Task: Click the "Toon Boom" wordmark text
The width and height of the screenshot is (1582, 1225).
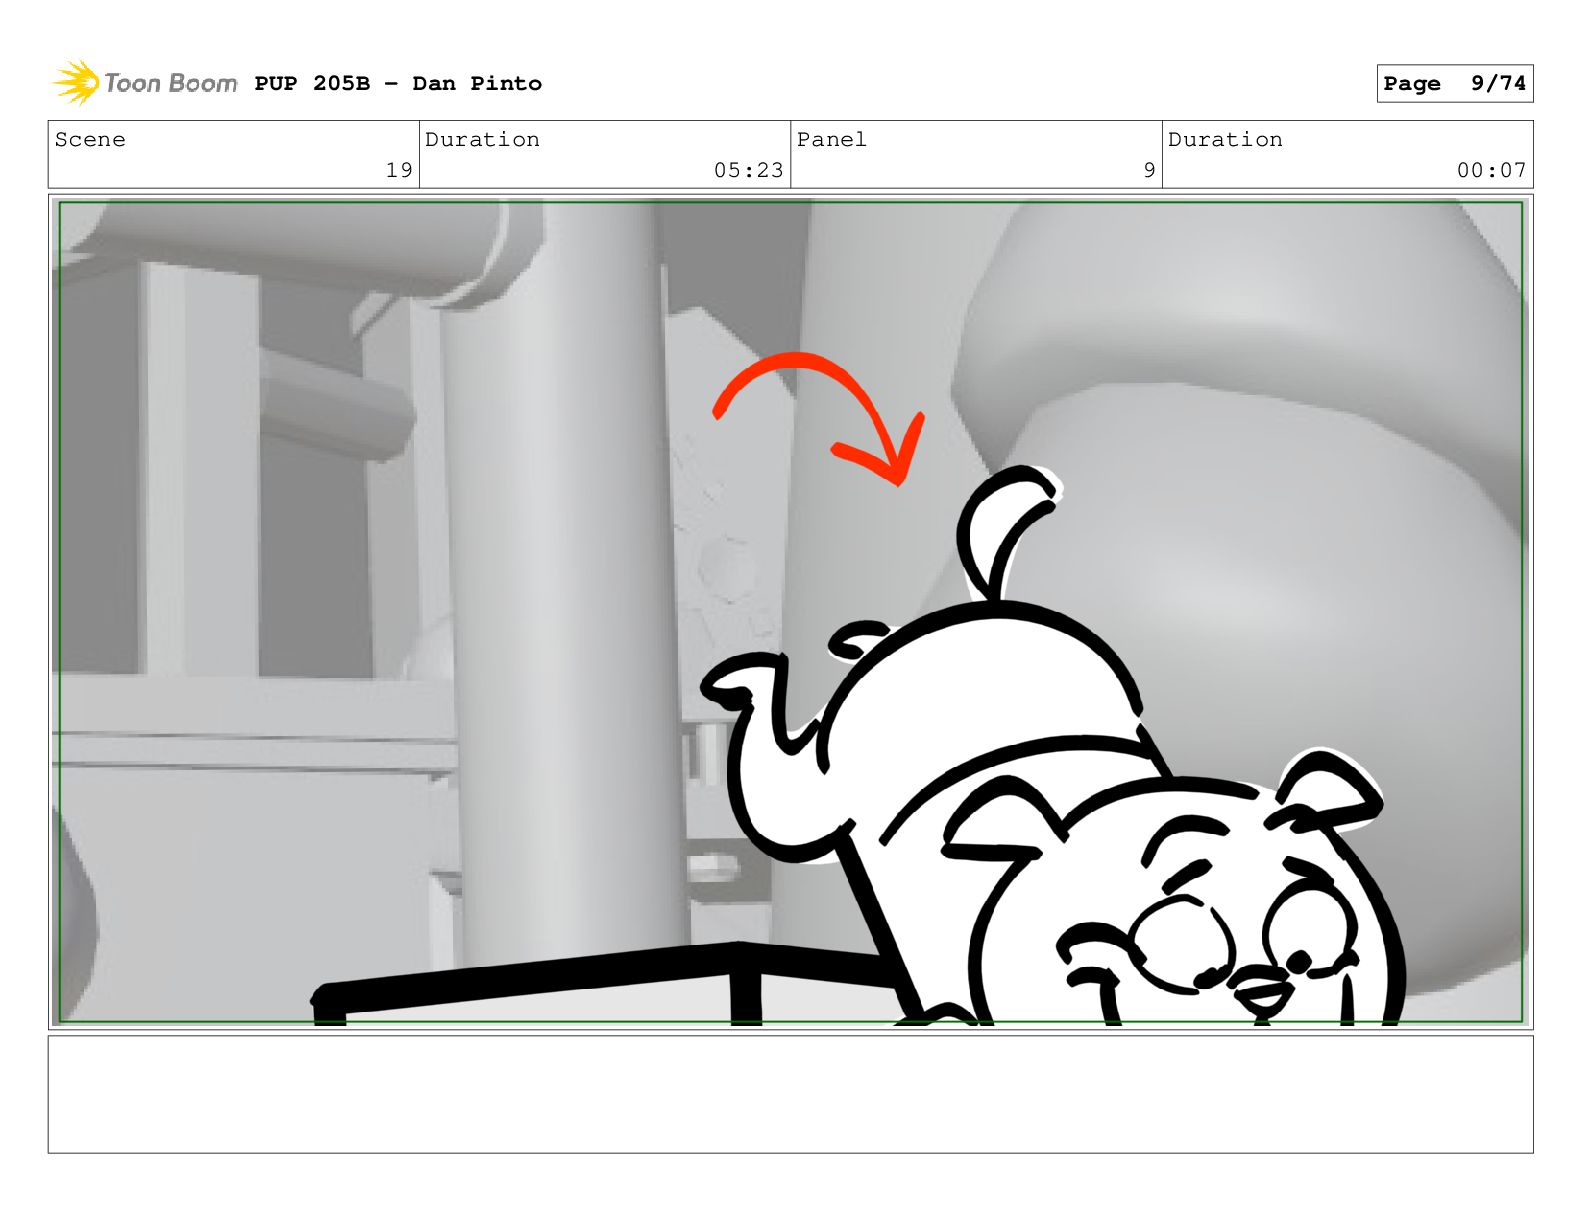Action: pos(171,83)
